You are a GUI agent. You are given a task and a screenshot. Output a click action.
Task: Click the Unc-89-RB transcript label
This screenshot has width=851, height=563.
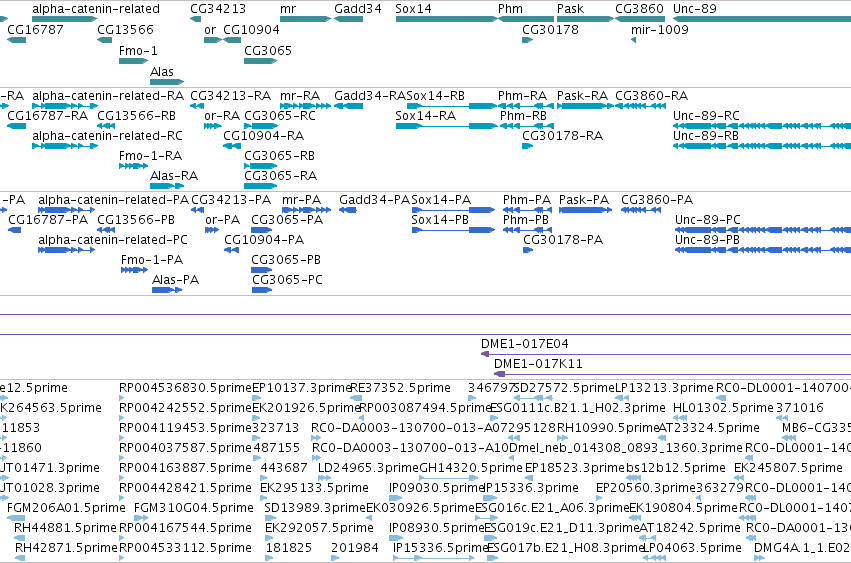tap(706, 136)
